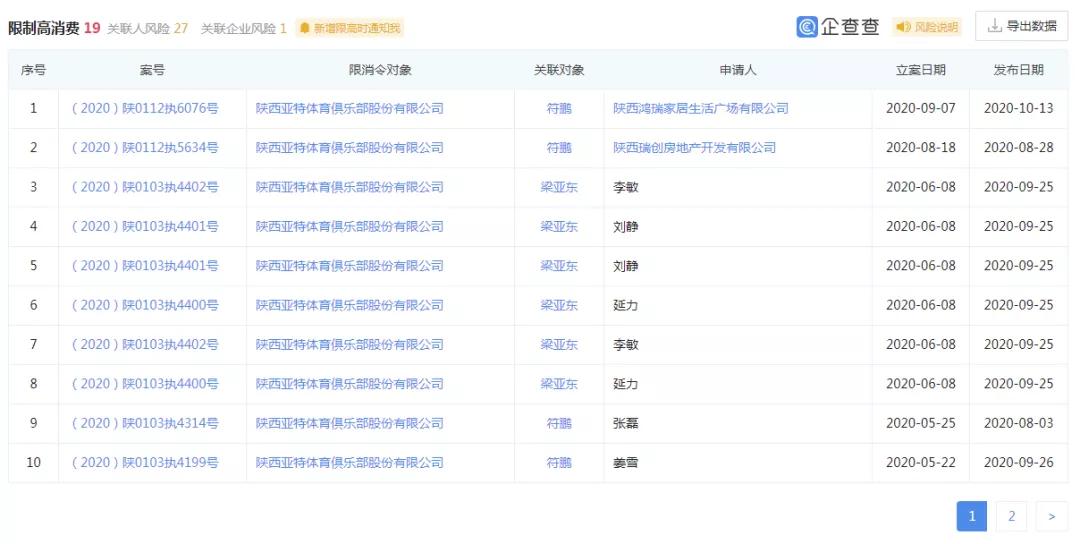
Task: Switch to the 关联企业风险 1 tab
Action: tap(244, 28)
